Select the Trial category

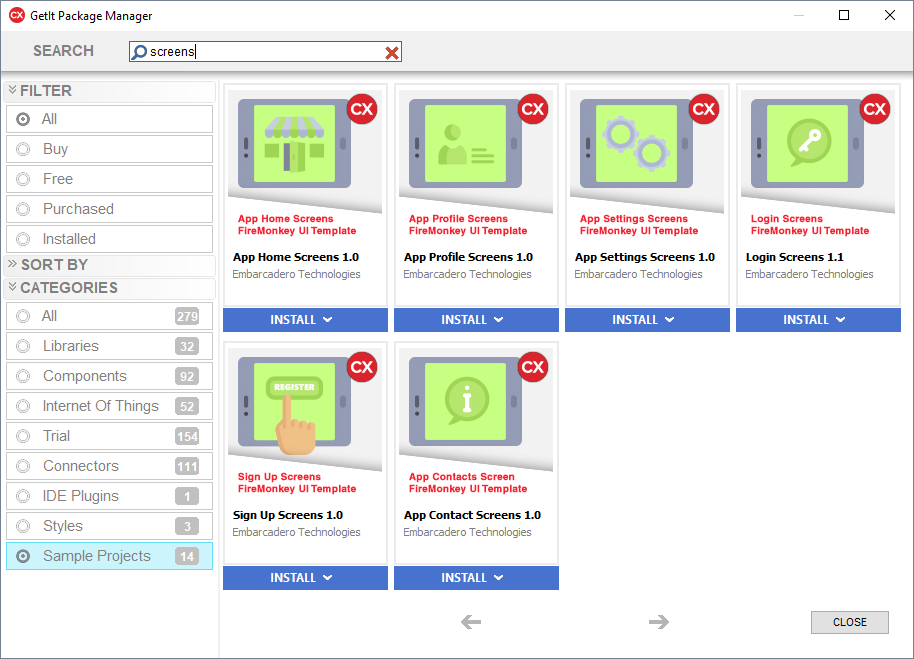(110, 436)
